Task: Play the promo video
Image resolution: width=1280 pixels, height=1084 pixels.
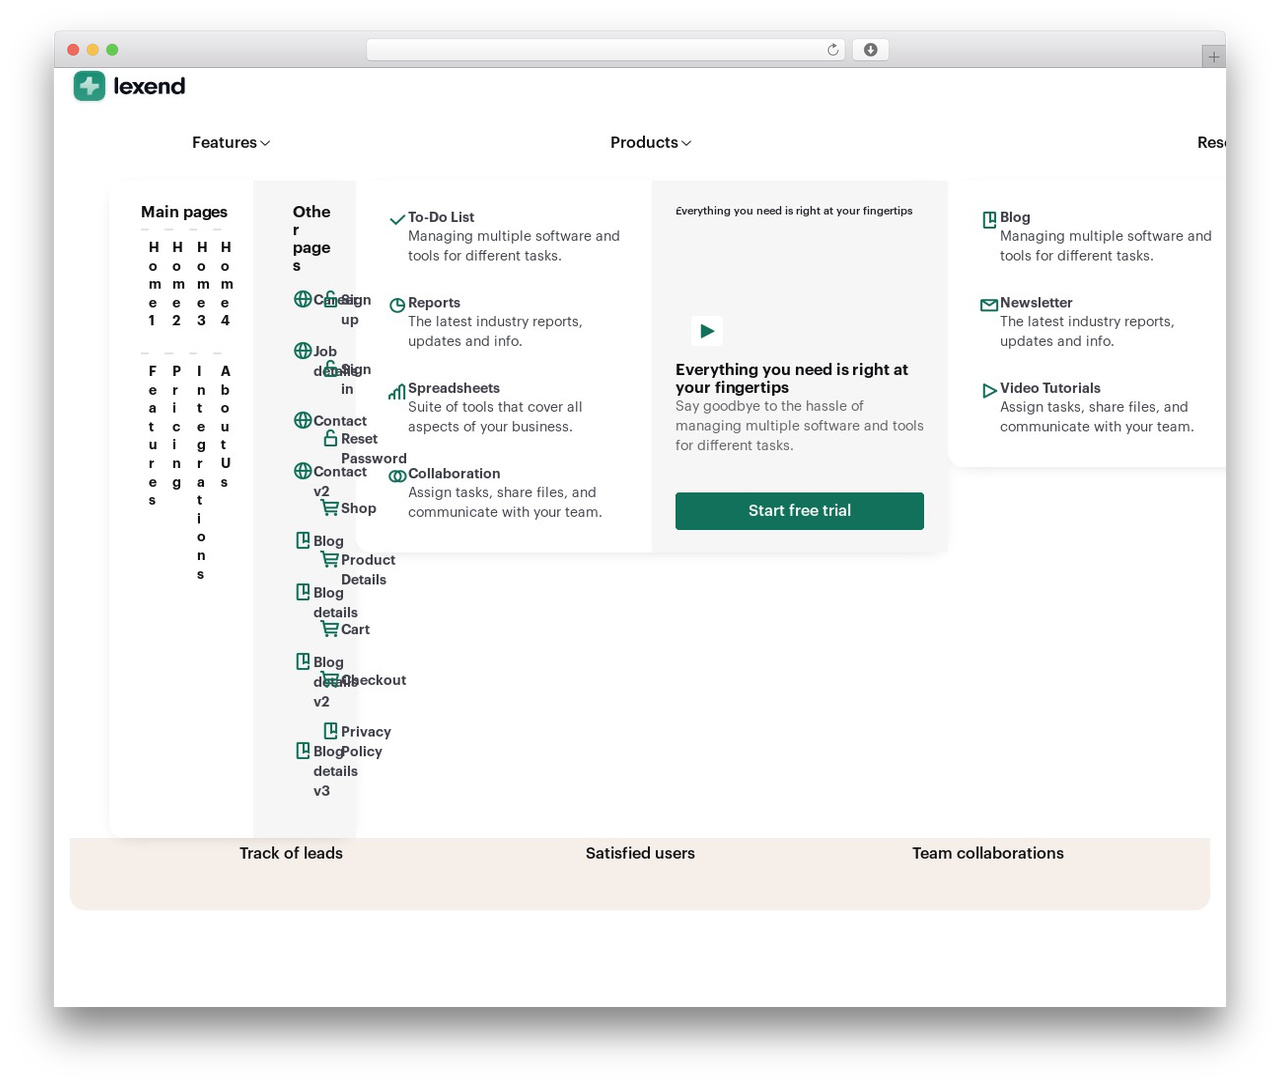Action: click(x=707, y=331)
